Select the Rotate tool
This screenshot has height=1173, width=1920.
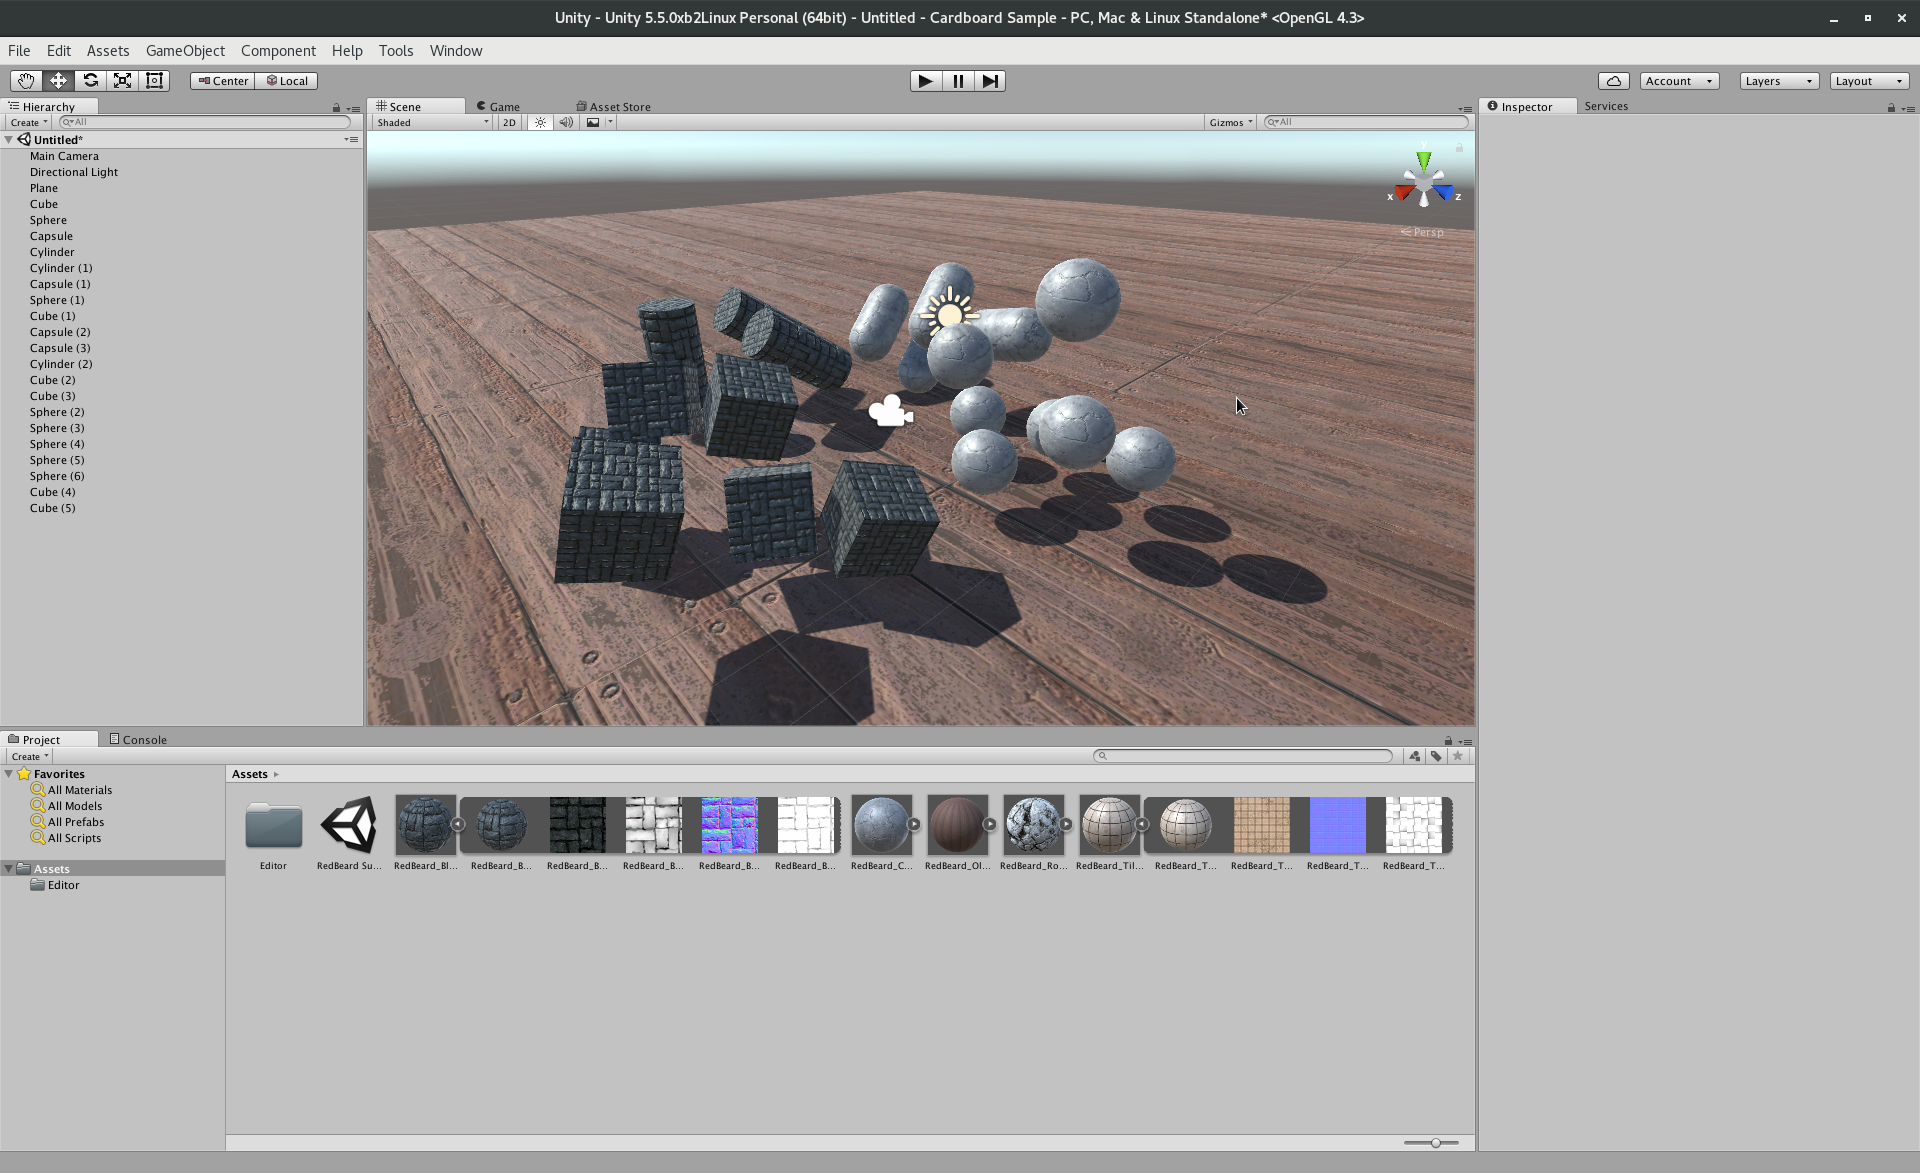[x=90, y=81]
